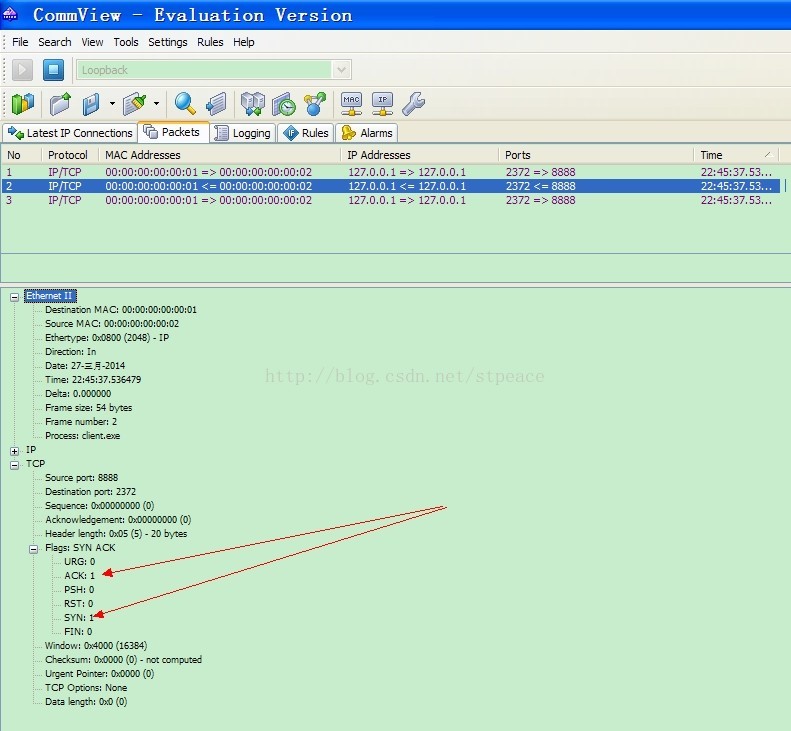Select Source port: 8888 entry
Viewport: 791px width, 731px height.
coord(82,478)
